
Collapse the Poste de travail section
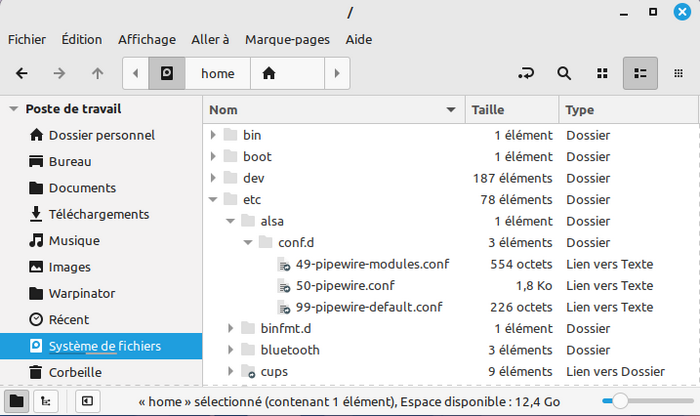pyautogui.click(x=13, y=109)
